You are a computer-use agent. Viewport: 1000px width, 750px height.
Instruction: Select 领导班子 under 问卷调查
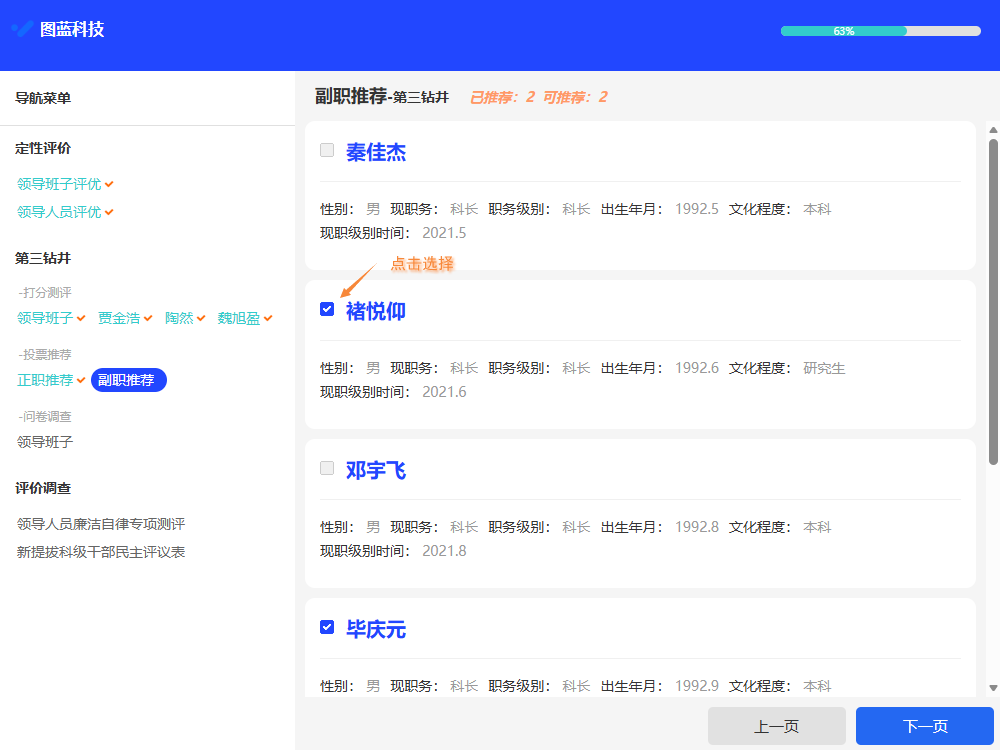44,442
